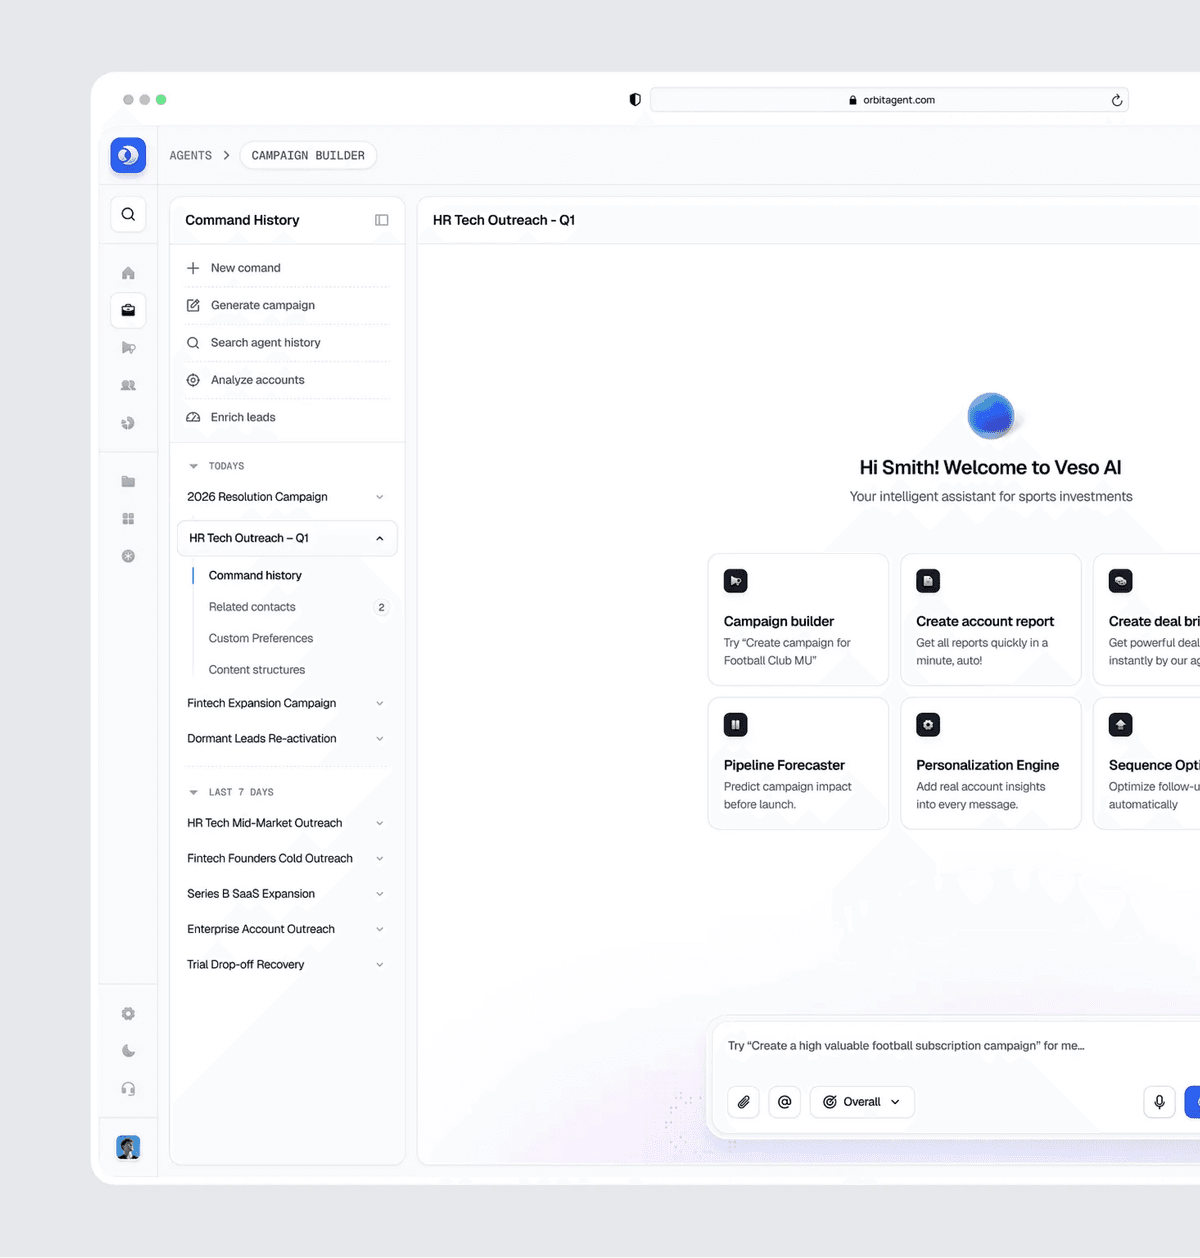This screenshot has height=1258, width=1200.
Task: Open the user avatar profile
Action: coord(128,1147)
